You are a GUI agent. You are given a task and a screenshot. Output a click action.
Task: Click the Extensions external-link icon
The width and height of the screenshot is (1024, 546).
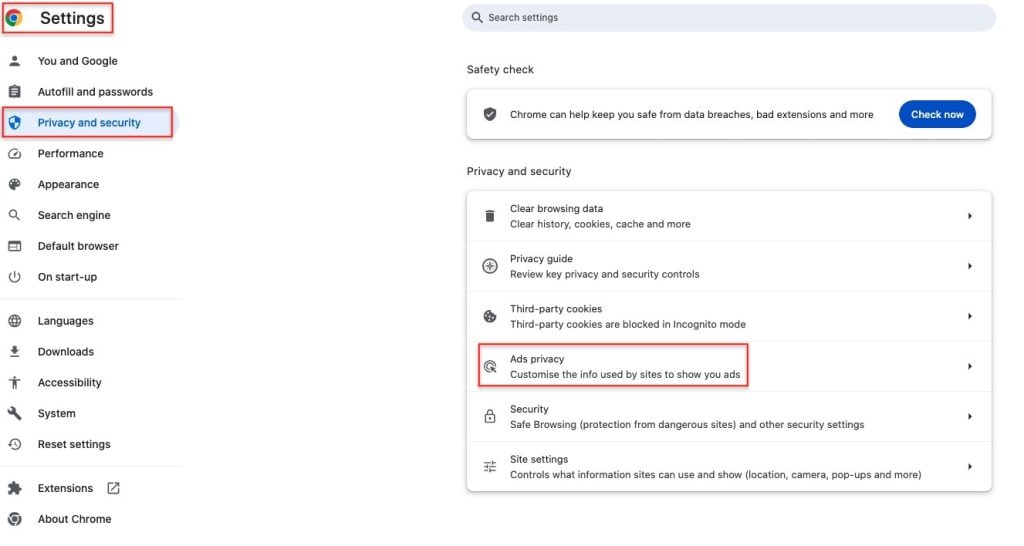click(113, 488)
